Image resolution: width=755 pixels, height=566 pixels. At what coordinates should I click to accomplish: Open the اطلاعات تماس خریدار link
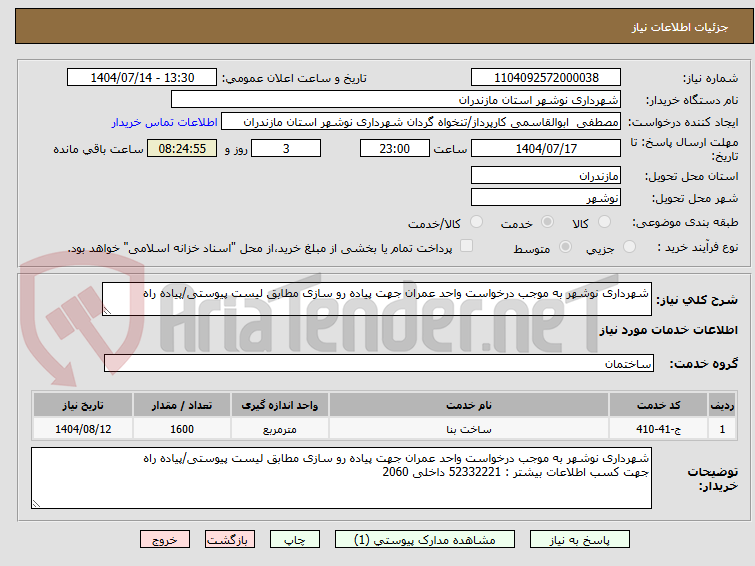click(x=165, y=122)
